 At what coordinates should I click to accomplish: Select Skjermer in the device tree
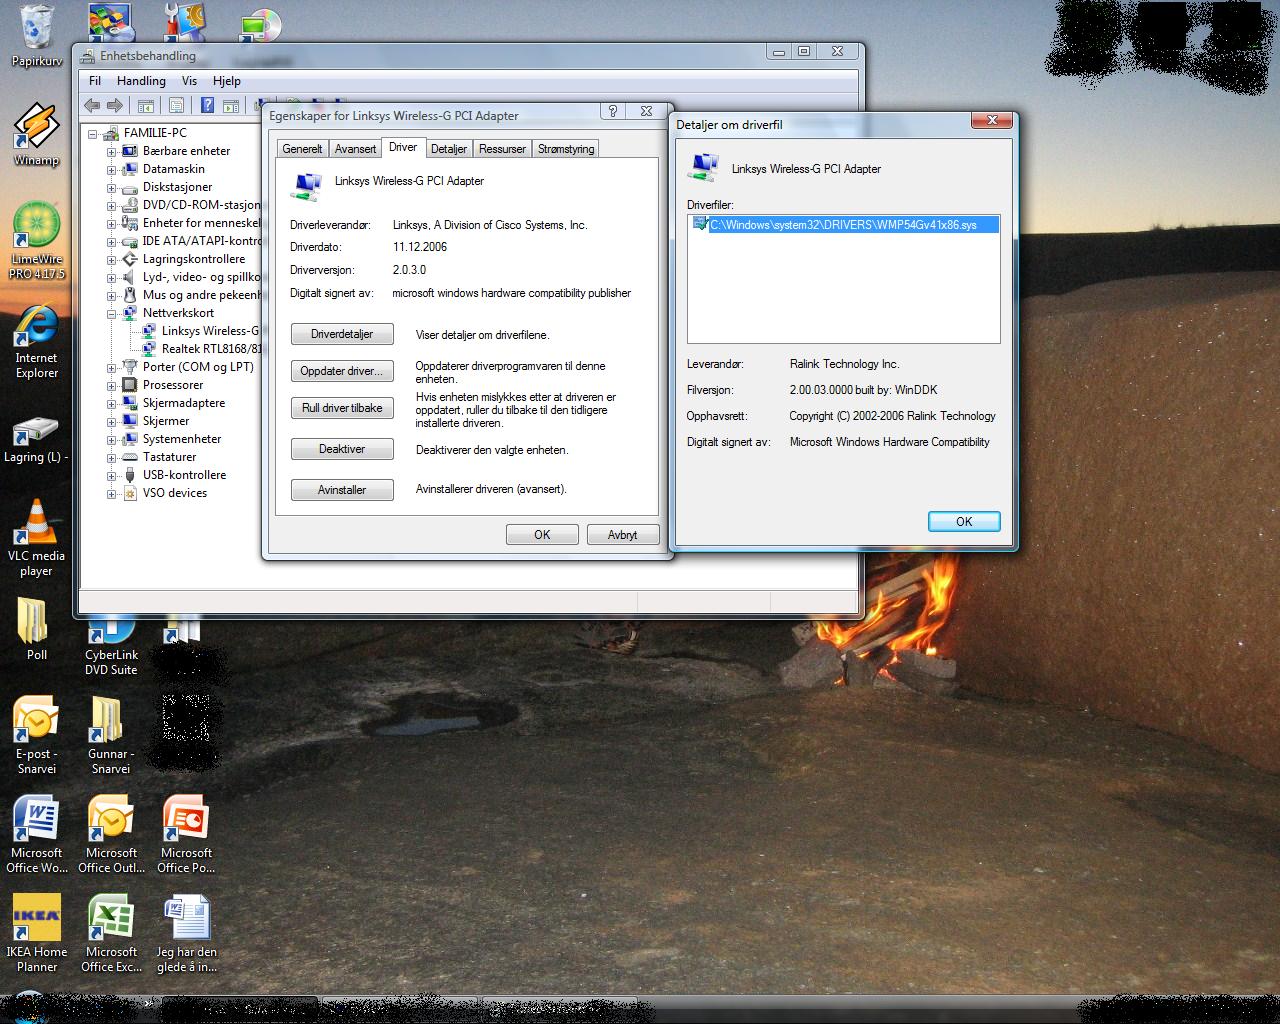click(166, 421)
